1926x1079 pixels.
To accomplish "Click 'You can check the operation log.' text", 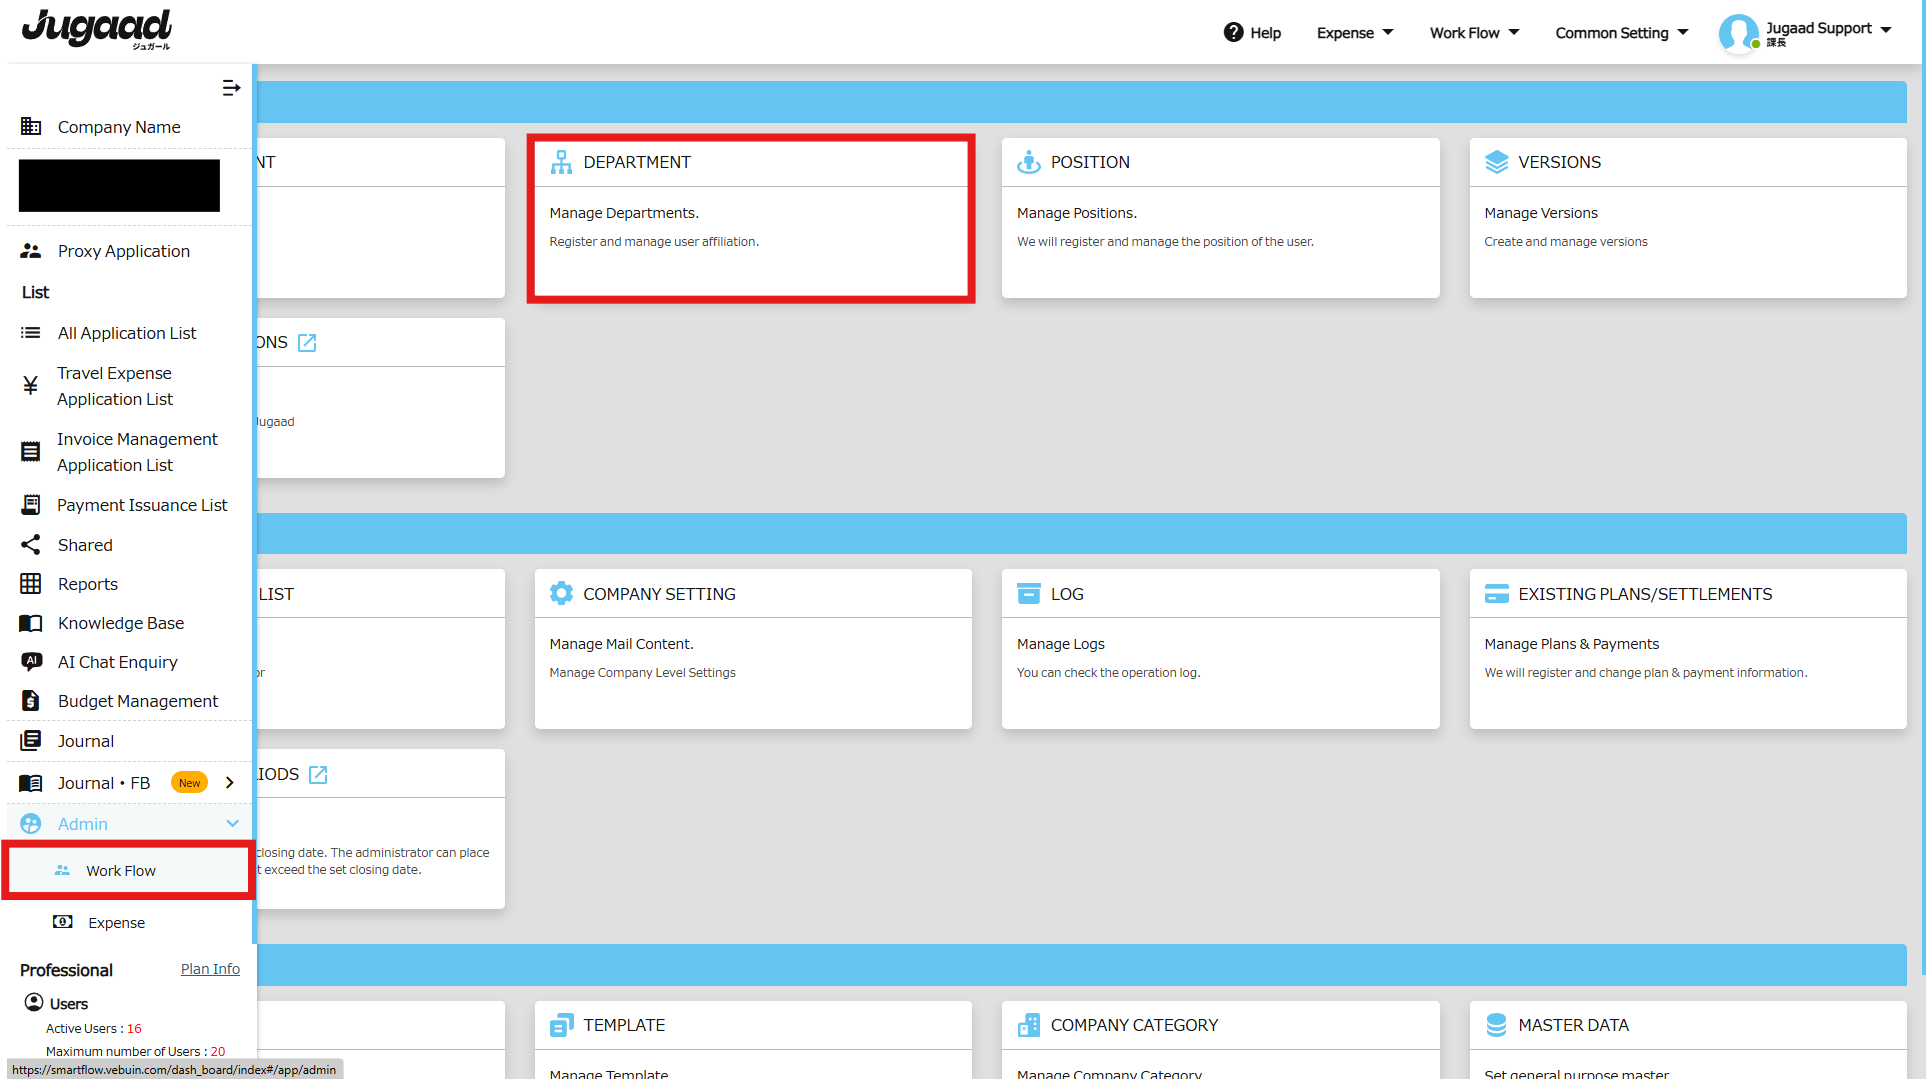I will tap(1108, 673).
